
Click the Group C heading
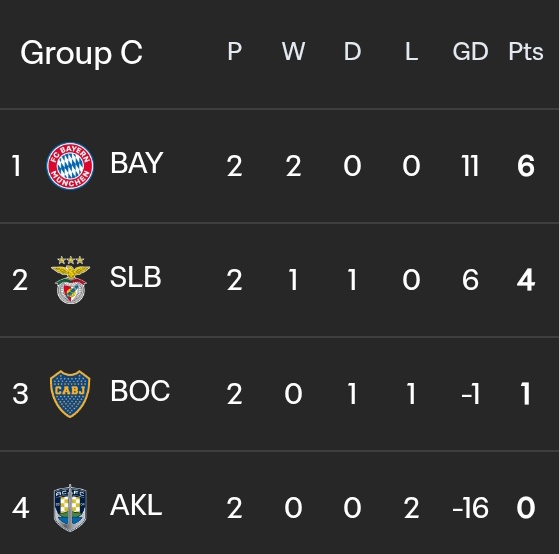point(82,53)
